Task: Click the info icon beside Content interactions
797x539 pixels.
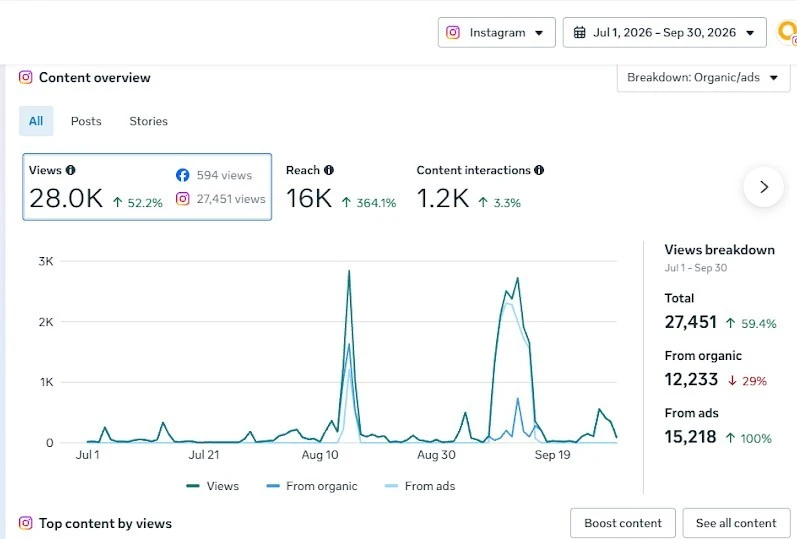Action: click(x=539, y=170)
